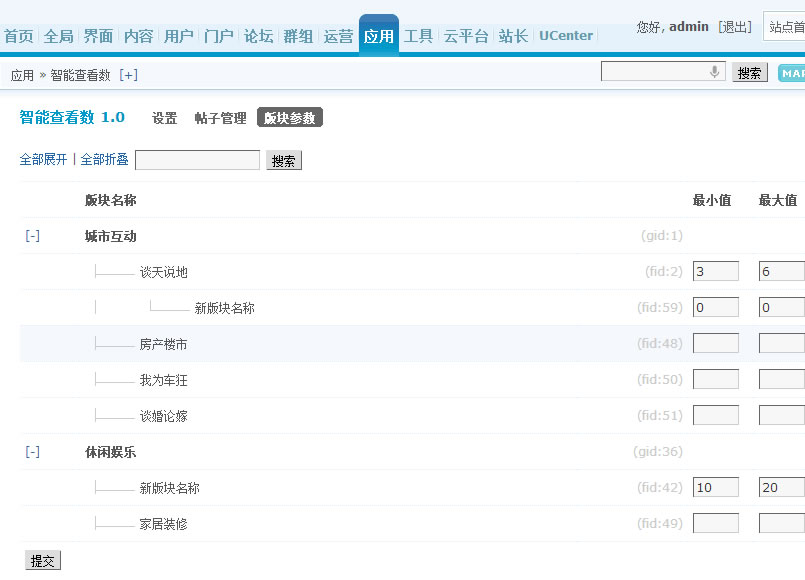Click the minimum value field for 房产楼市
The width and height of the screenshot is (805, 580).
point(715,344)
